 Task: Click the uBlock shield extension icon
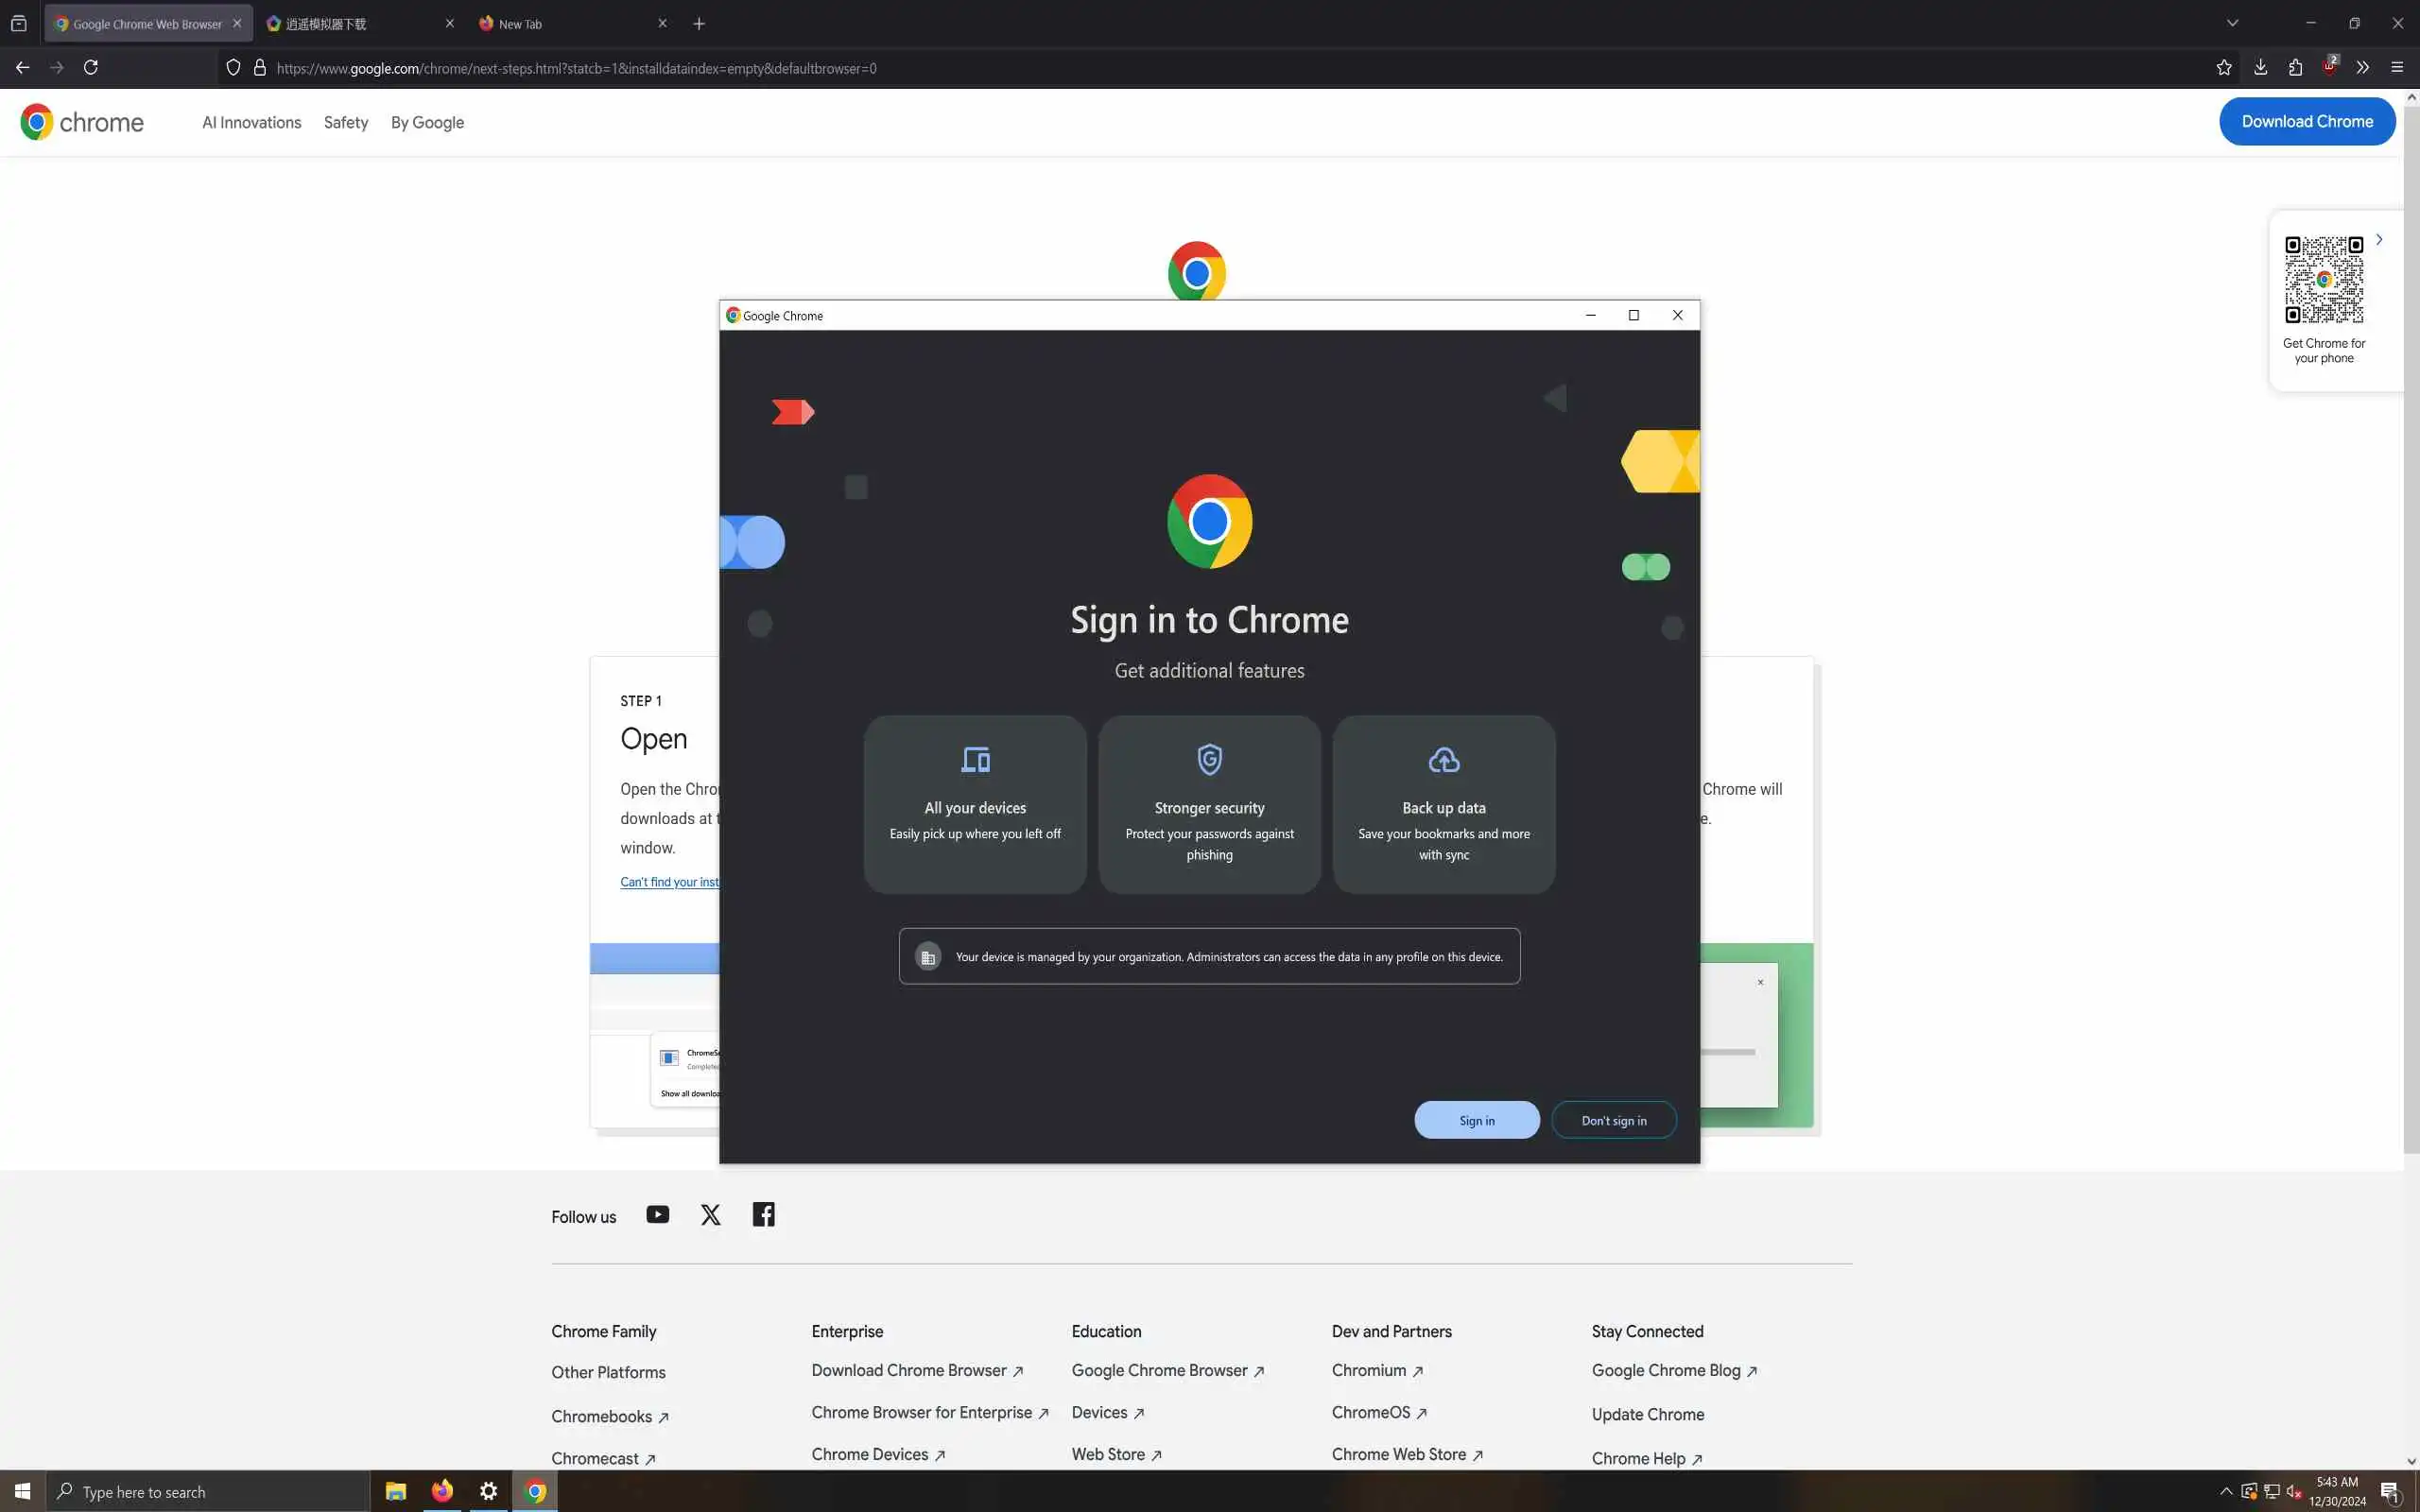click(2329, 67)
